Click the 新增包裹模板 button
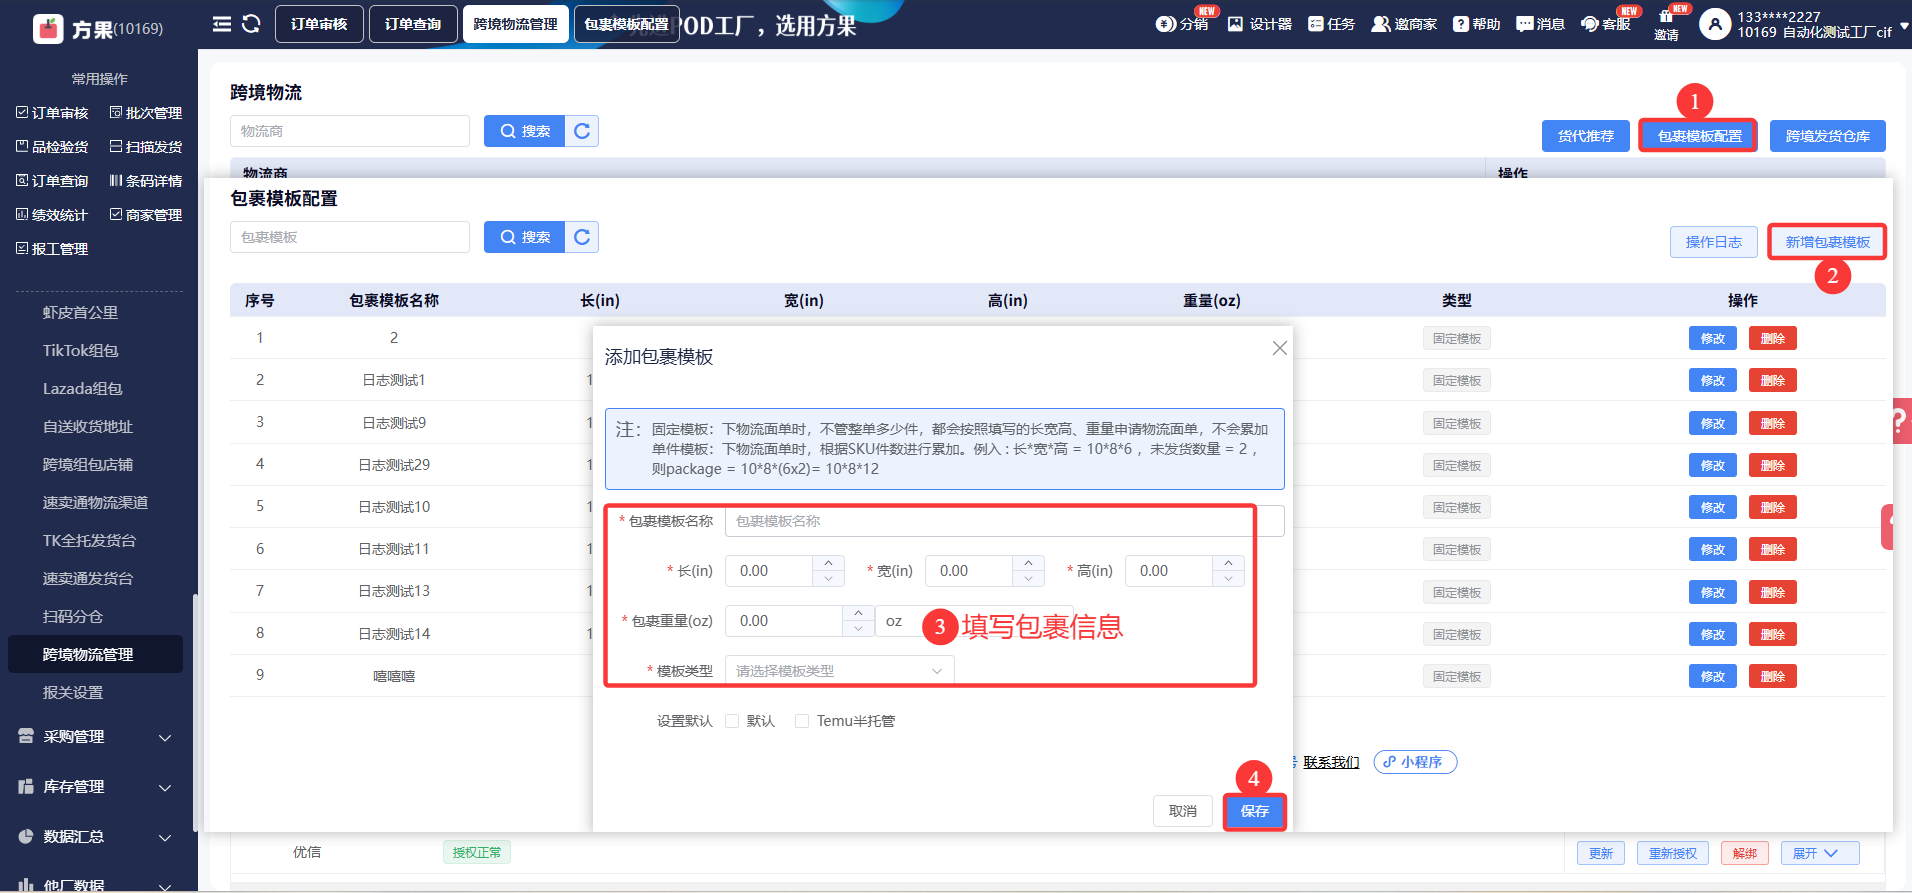Viewport: 1912px width, 893px height. (1827, 242)
